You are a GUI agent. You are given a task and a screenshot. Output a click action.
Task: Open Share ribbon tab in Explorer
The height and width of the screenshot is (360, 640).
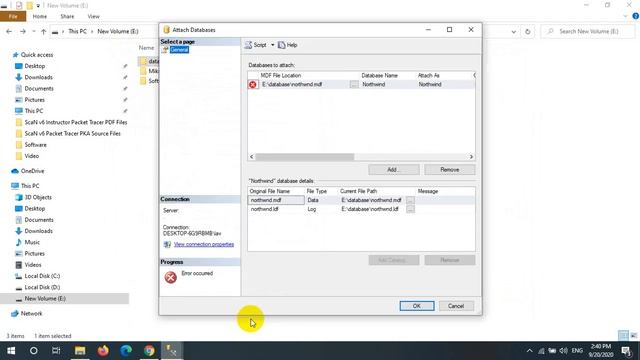tap(67, 16)
